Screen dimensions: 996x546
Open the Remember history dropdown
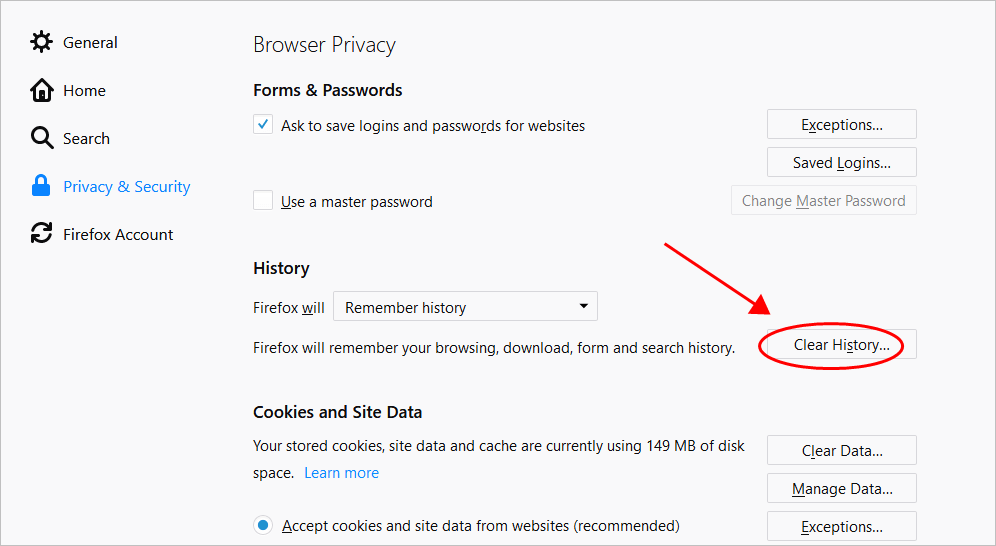click(465, 306)
